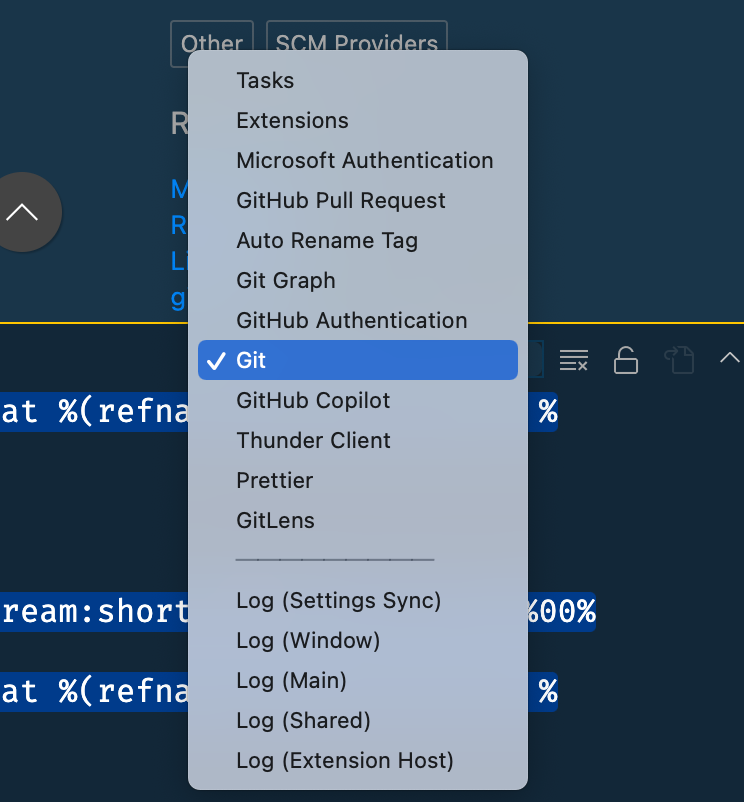Choose GitHub Copilot output channel

click(357, 400)
